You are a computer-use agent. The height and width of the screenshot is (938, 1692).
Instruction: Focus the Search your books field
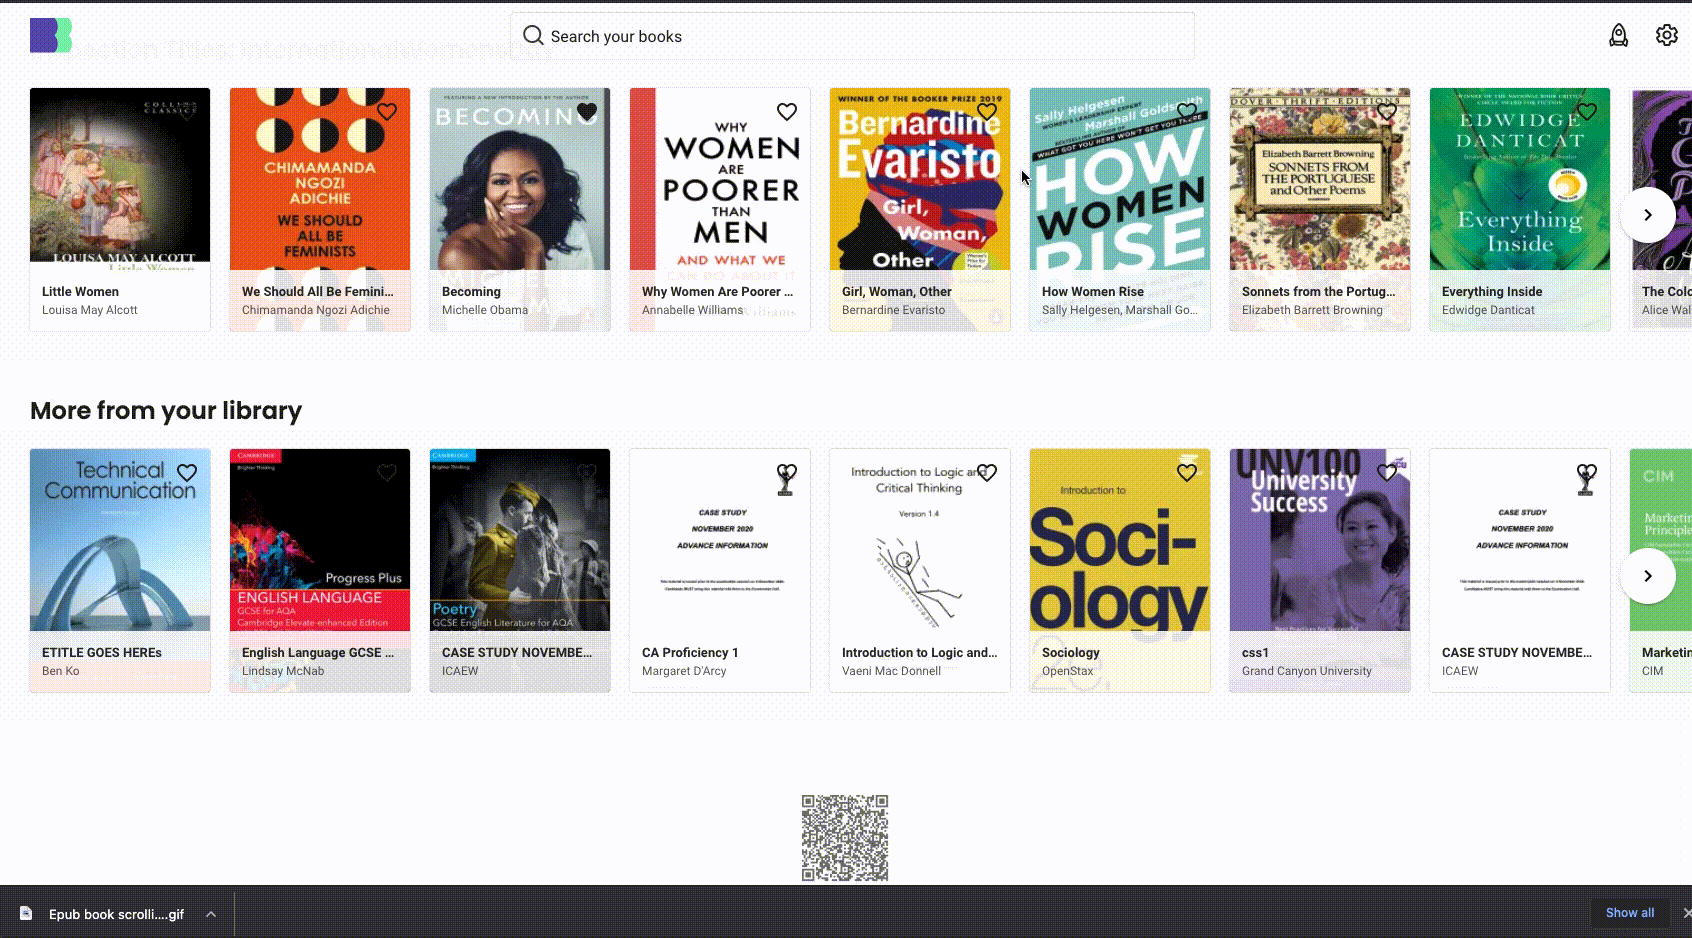(852, 36)
